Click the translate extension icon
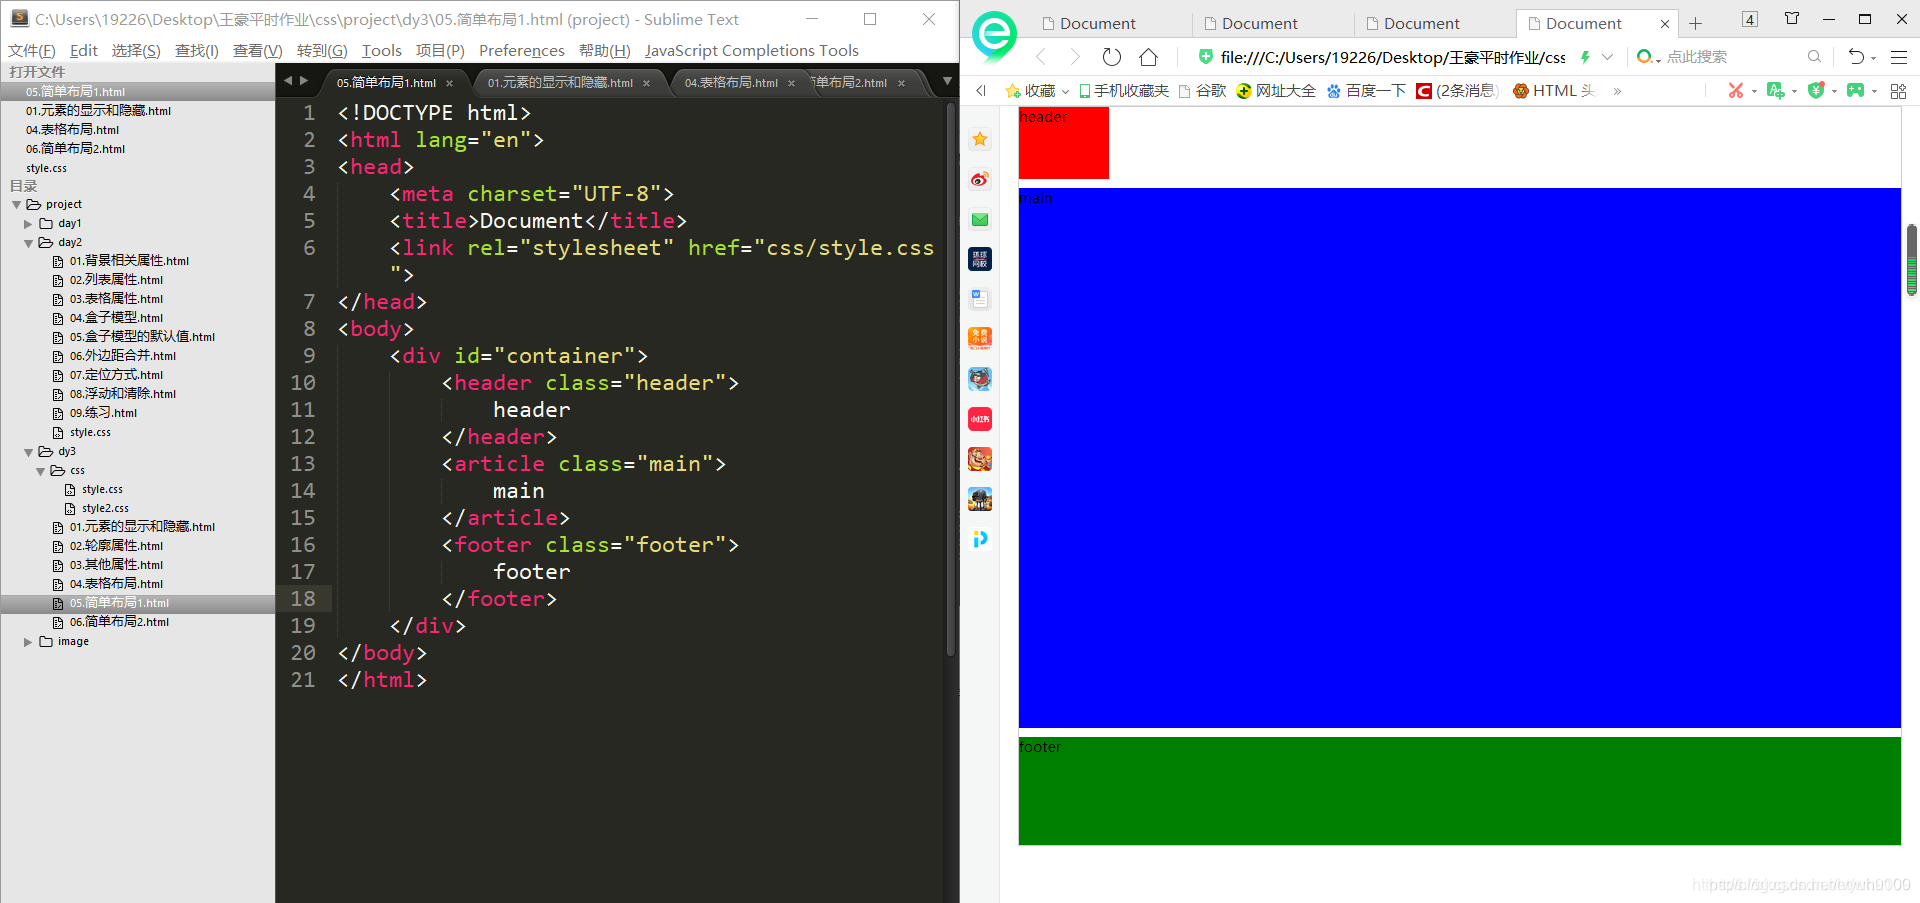This screenshot has width=1920, height=903. click(x=1775, y=91)
